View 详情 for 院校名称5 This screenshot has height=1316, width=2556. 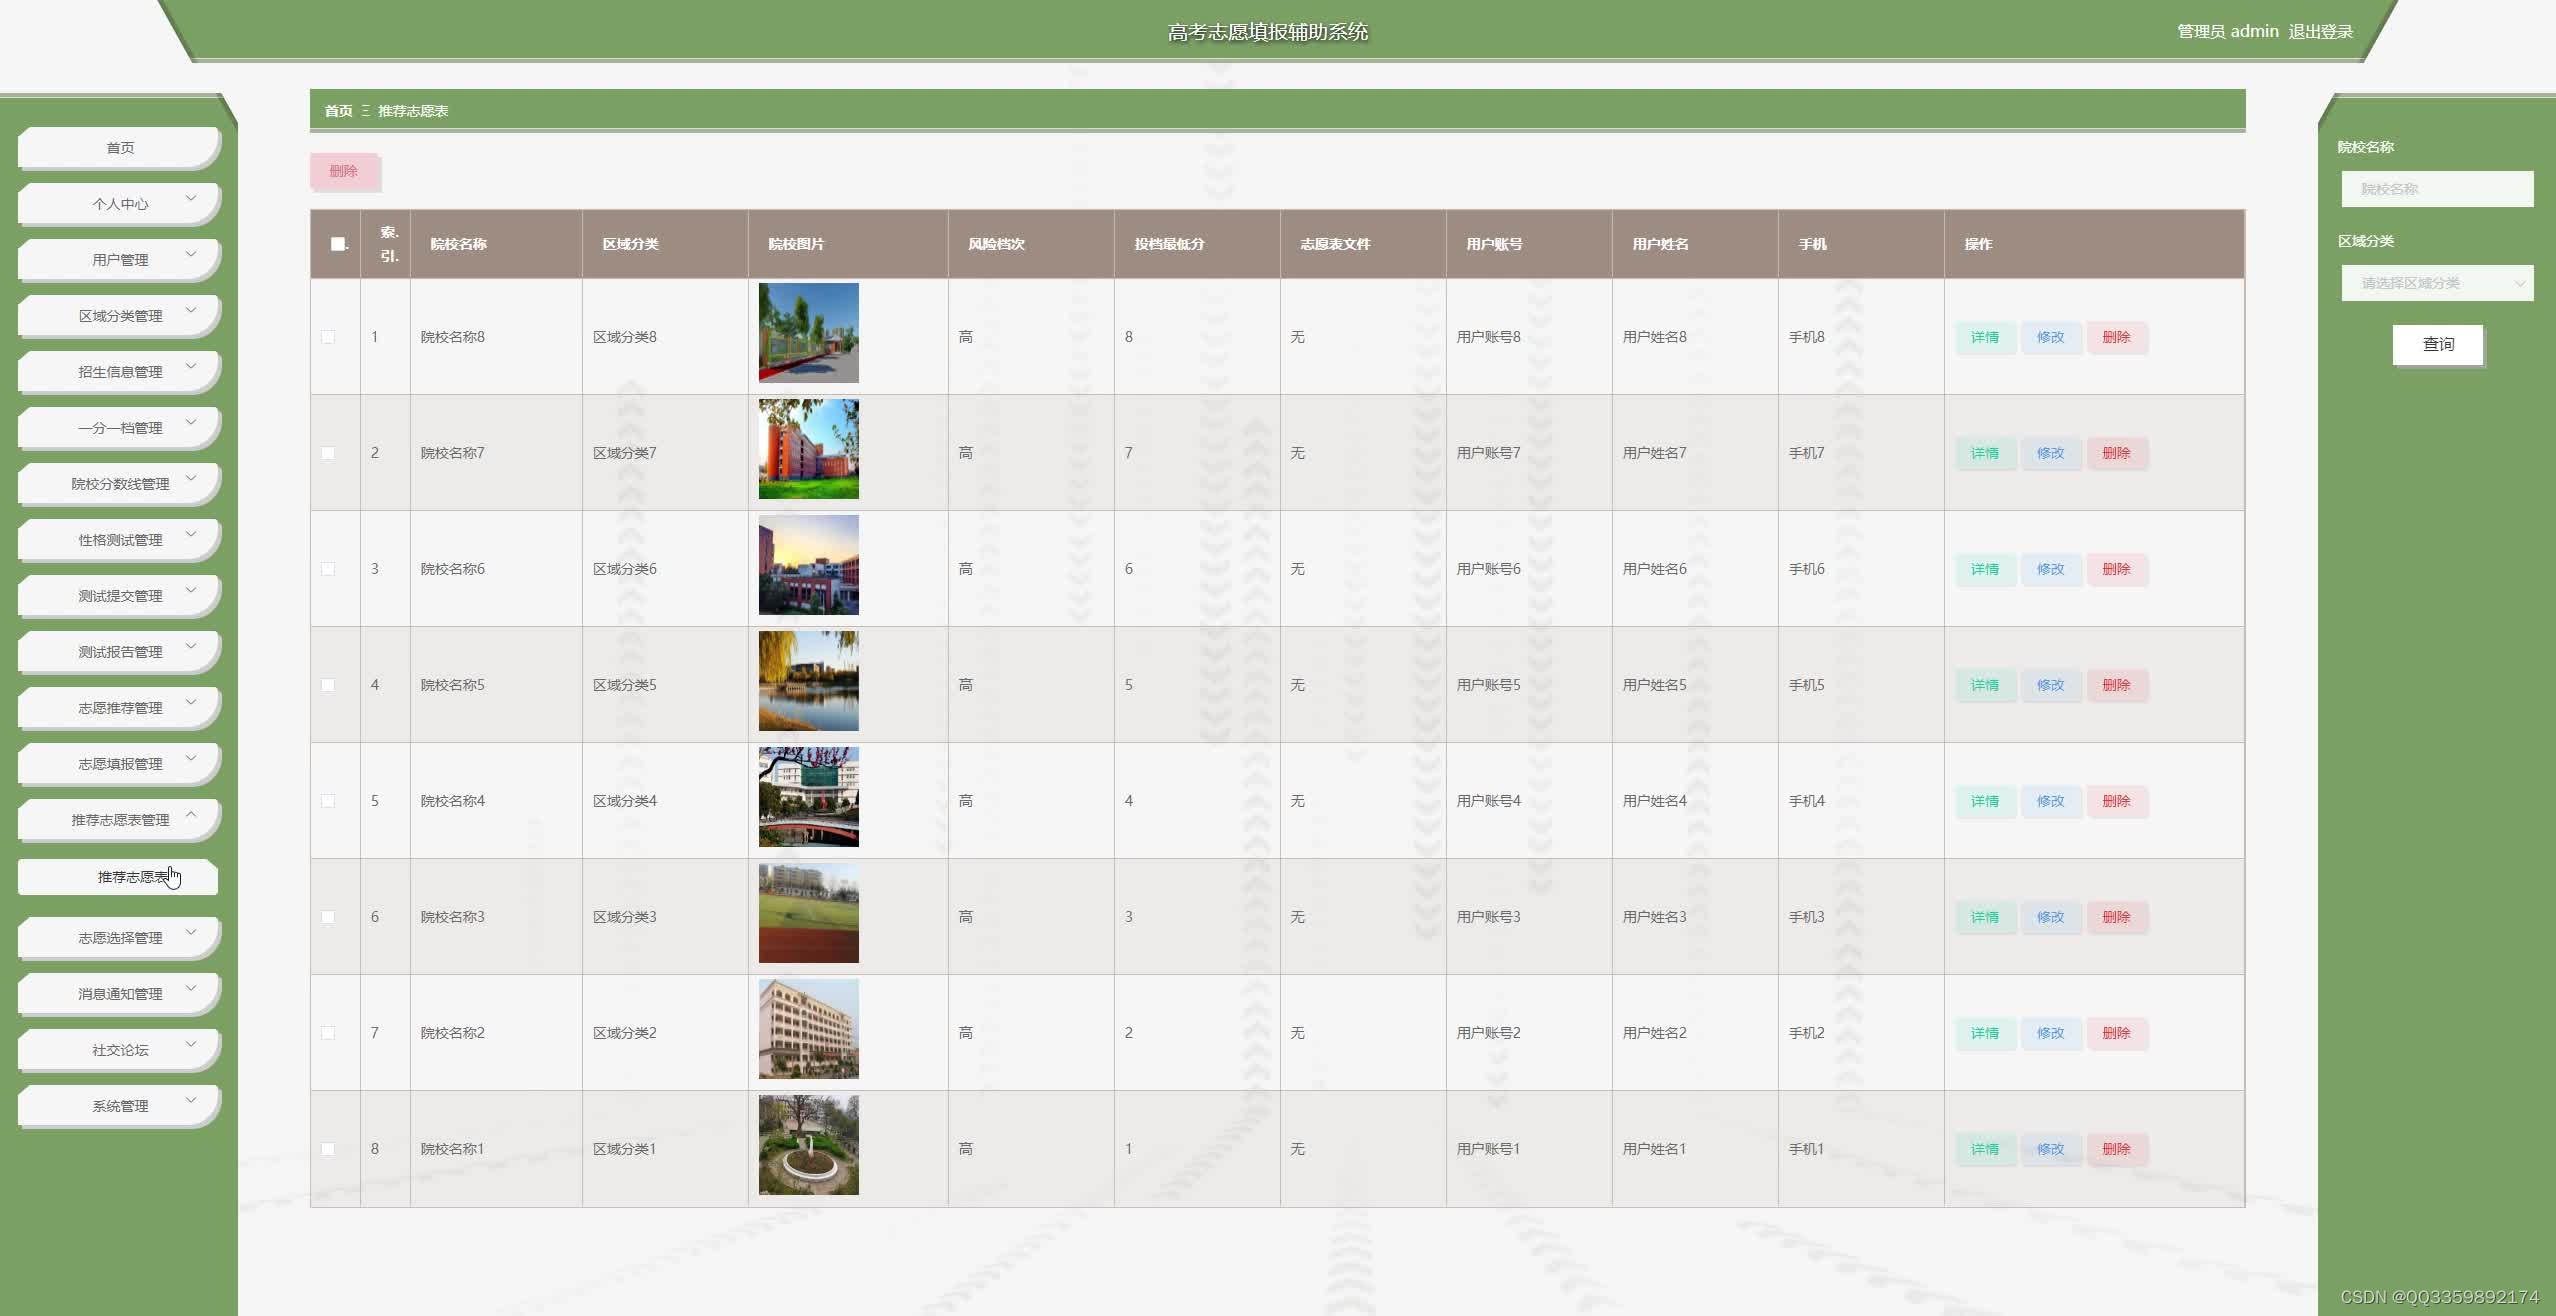pos(1985,685)
